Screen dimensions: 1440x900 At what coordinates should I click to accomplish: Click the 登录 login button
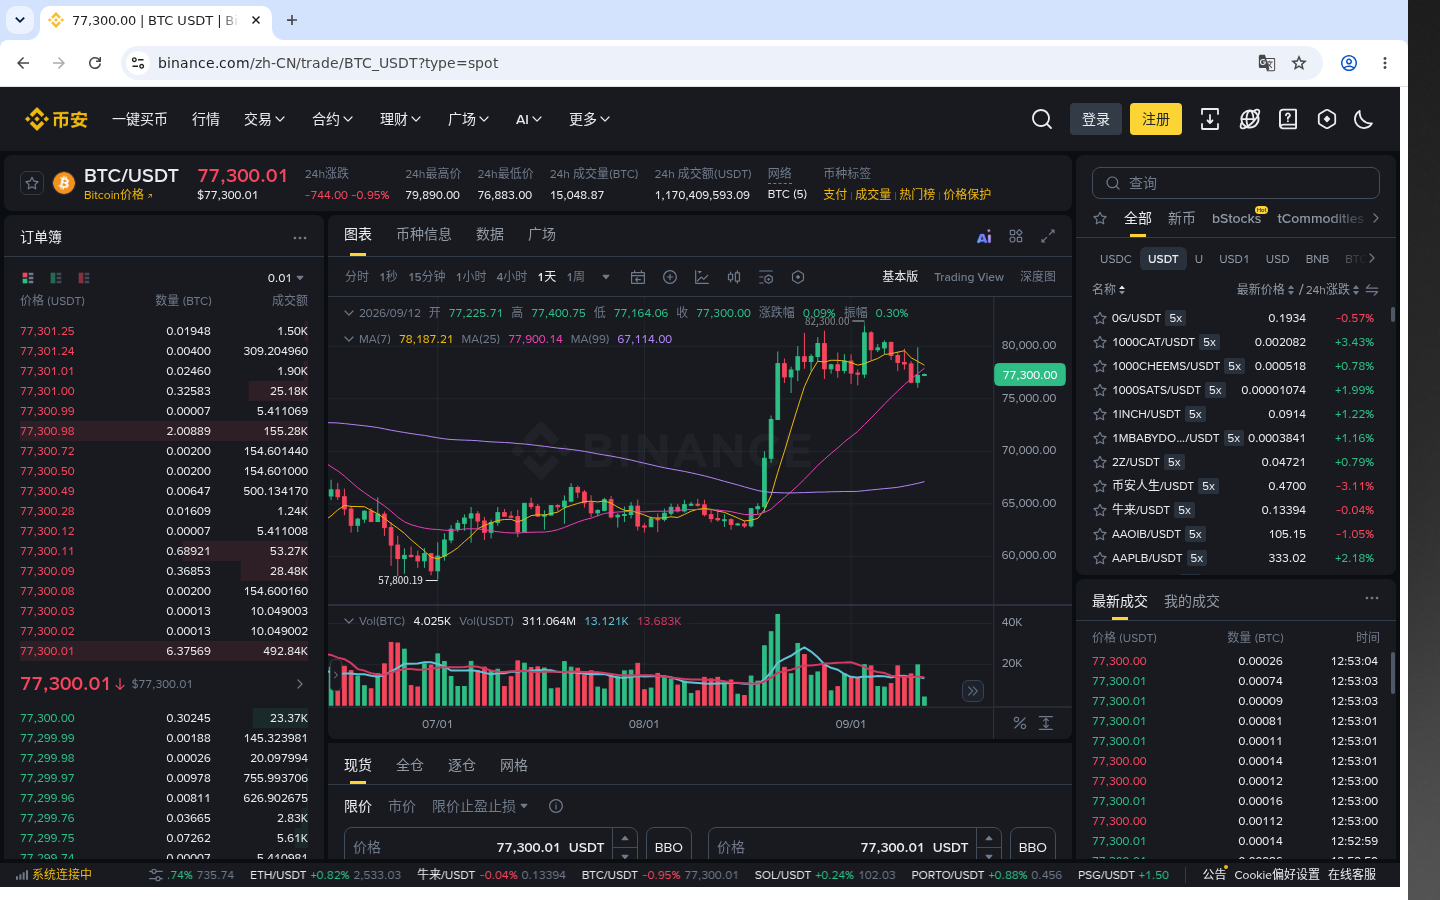1096,119
